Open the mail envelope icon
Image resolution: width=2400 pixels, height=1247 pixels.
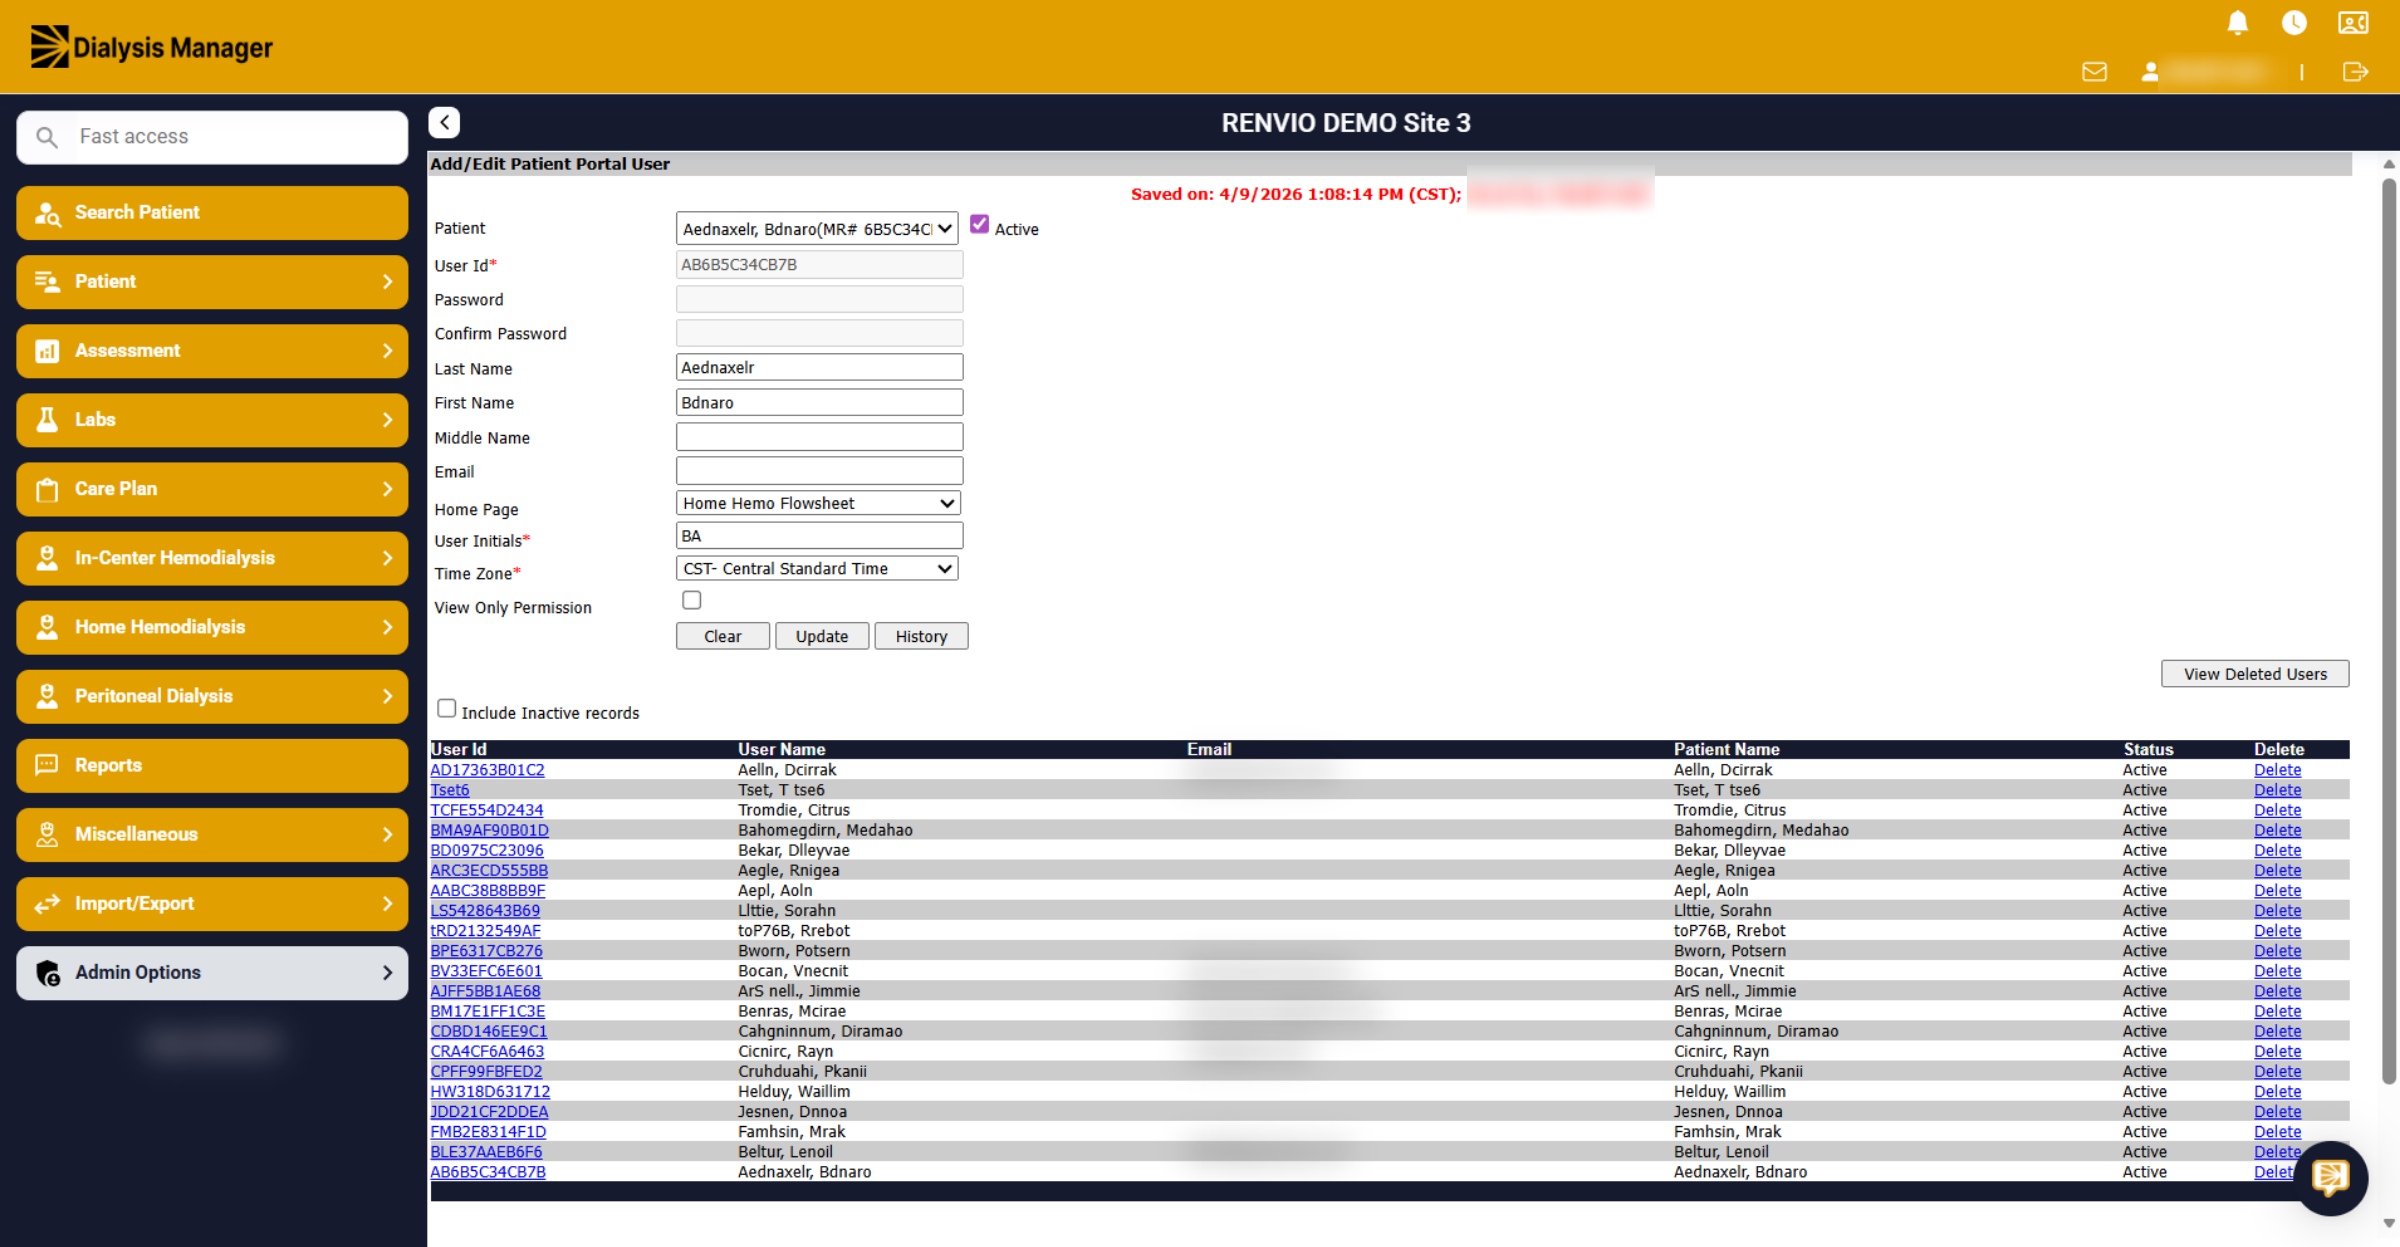pyautogui.click(x=2094, y=72)
